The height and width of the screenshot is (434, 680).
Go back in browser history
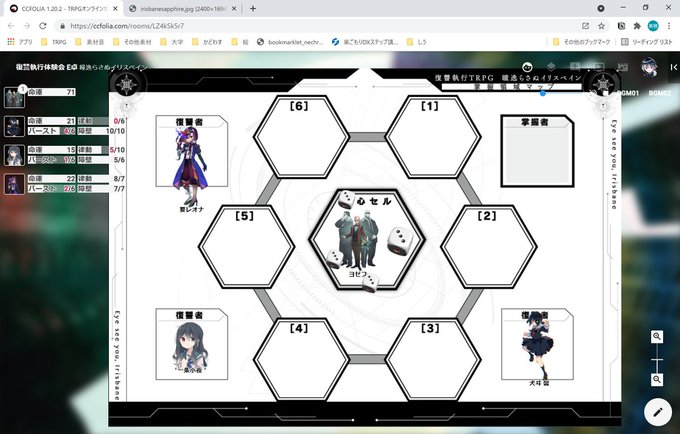click(11, 26)
